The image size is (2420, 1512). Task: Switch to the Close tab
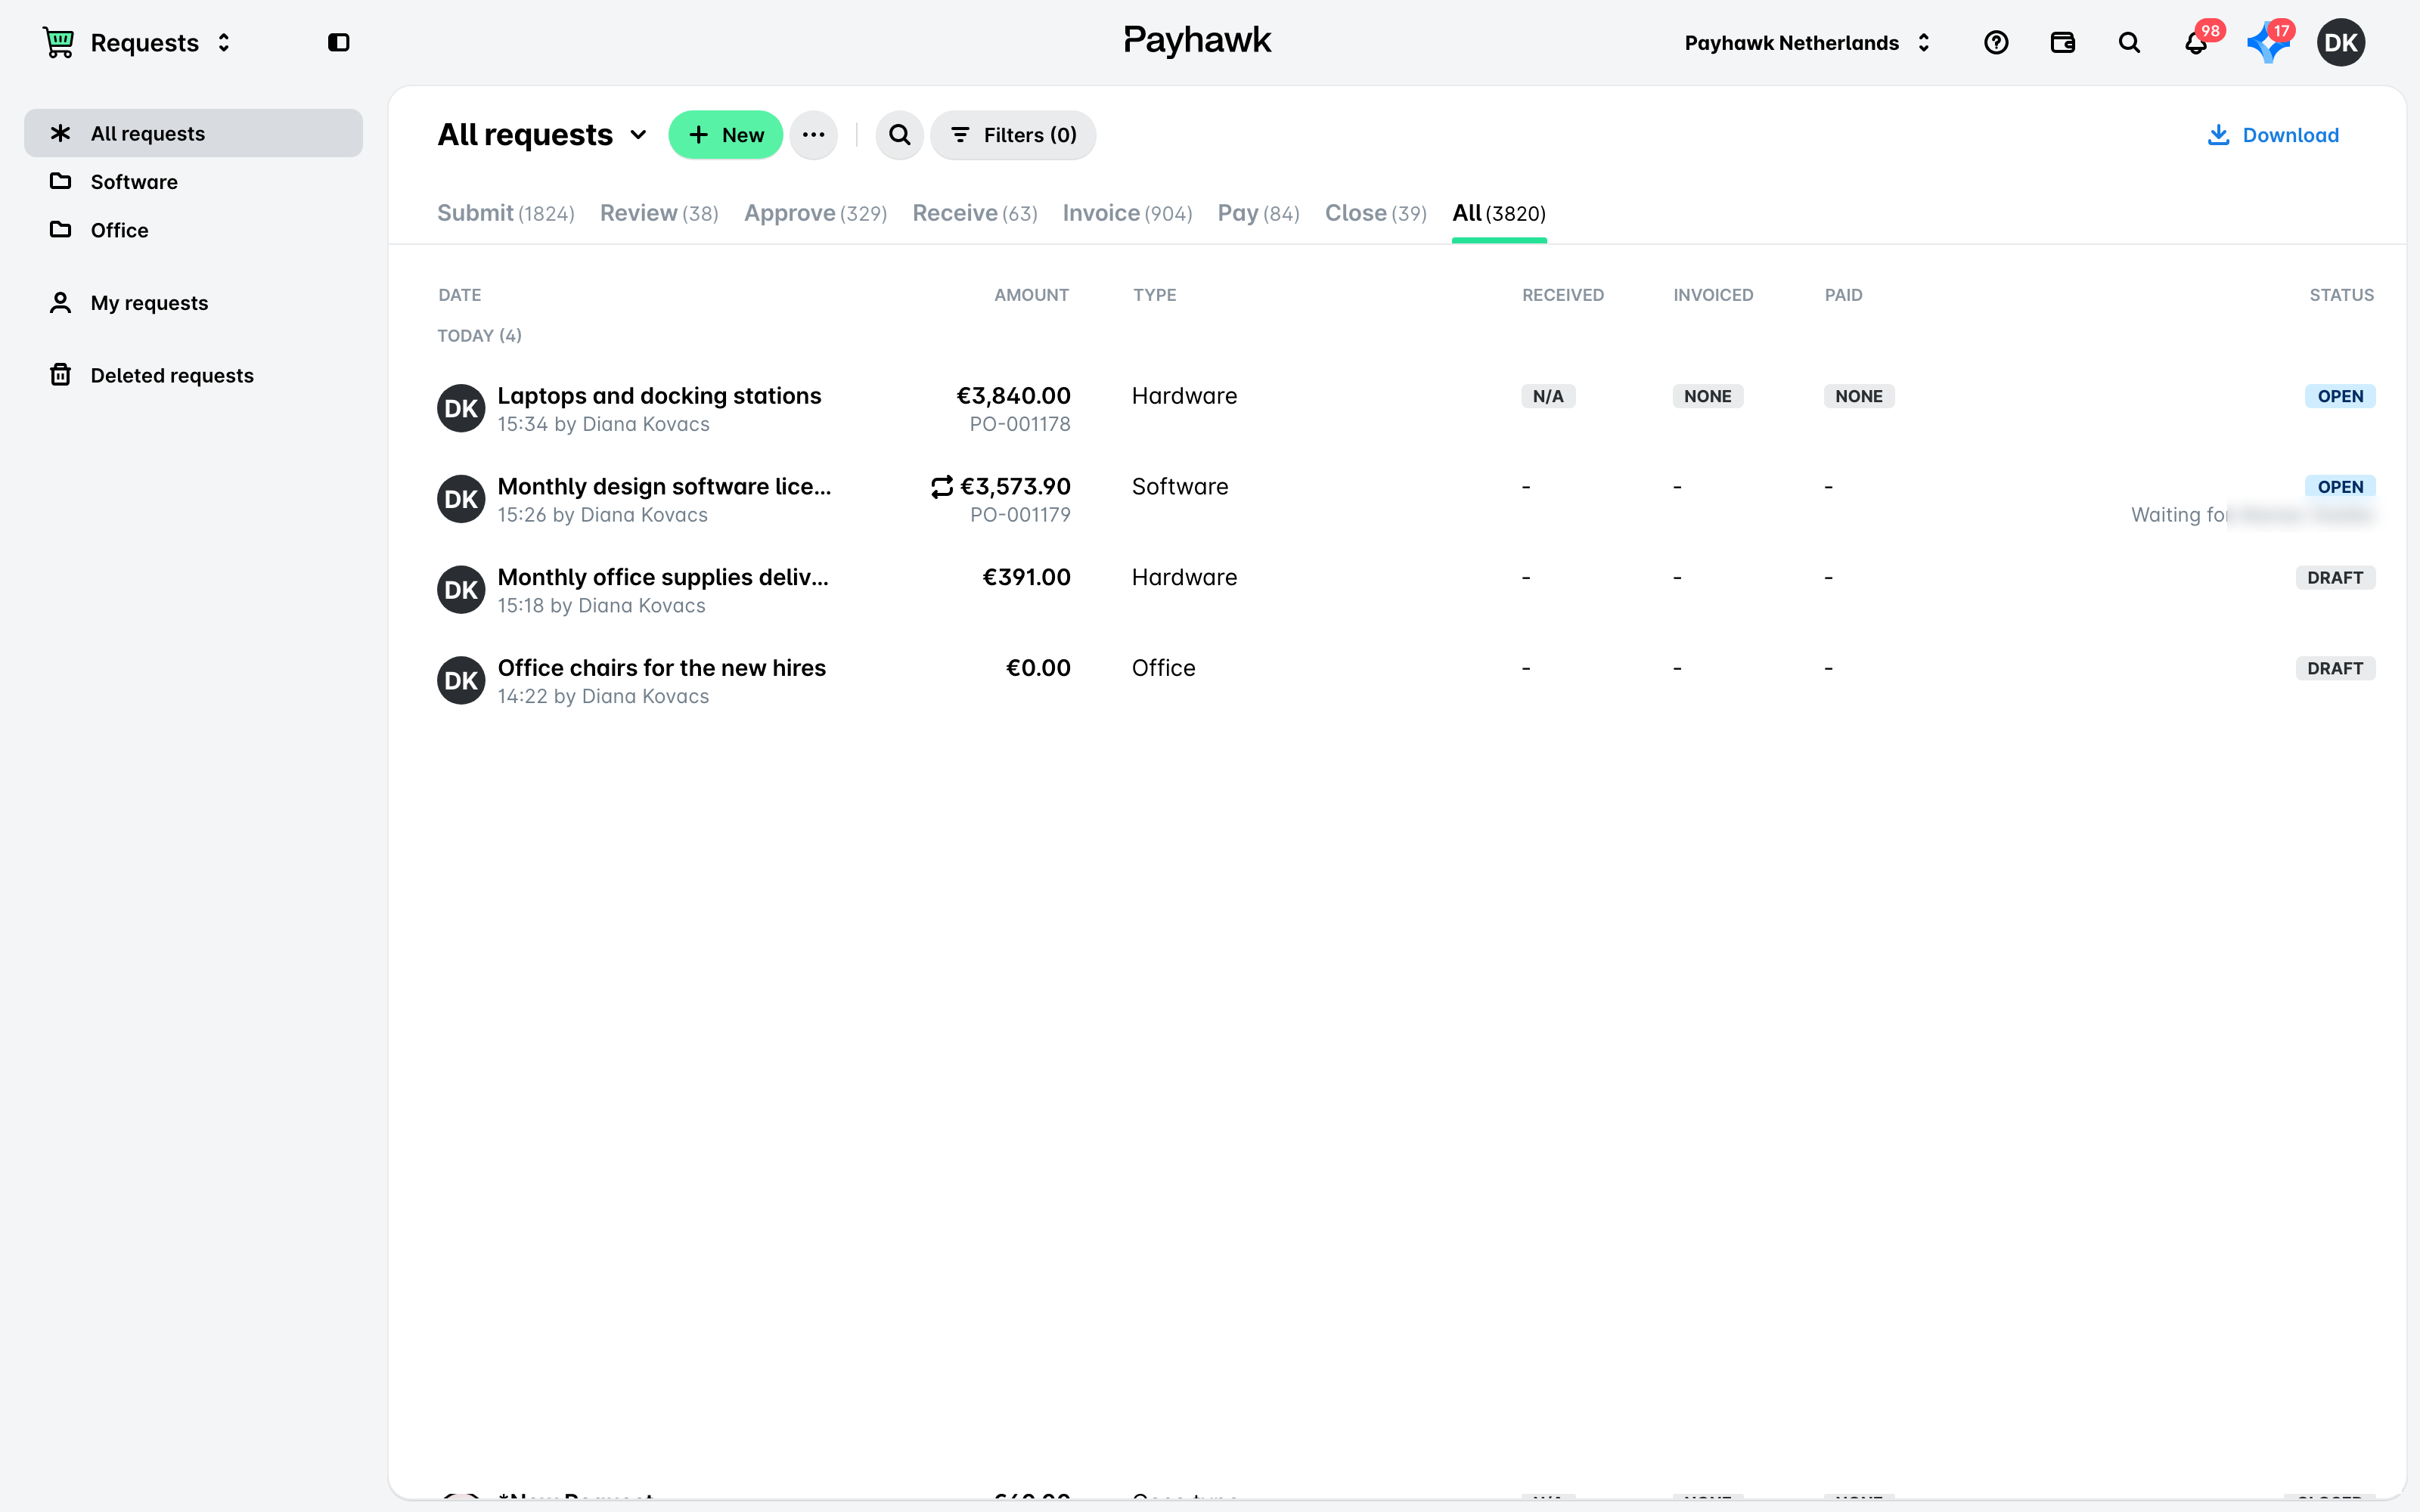coord(1376,213)
